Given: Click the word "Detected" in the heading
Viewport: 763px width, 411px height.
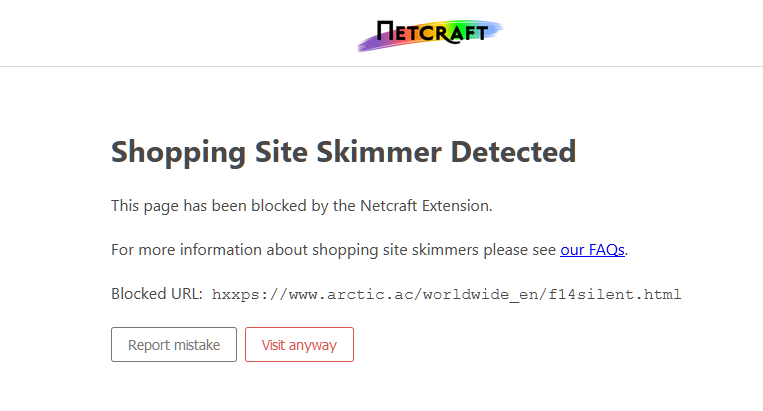Looking at the screenshot, I should click(x=513, y=152).
